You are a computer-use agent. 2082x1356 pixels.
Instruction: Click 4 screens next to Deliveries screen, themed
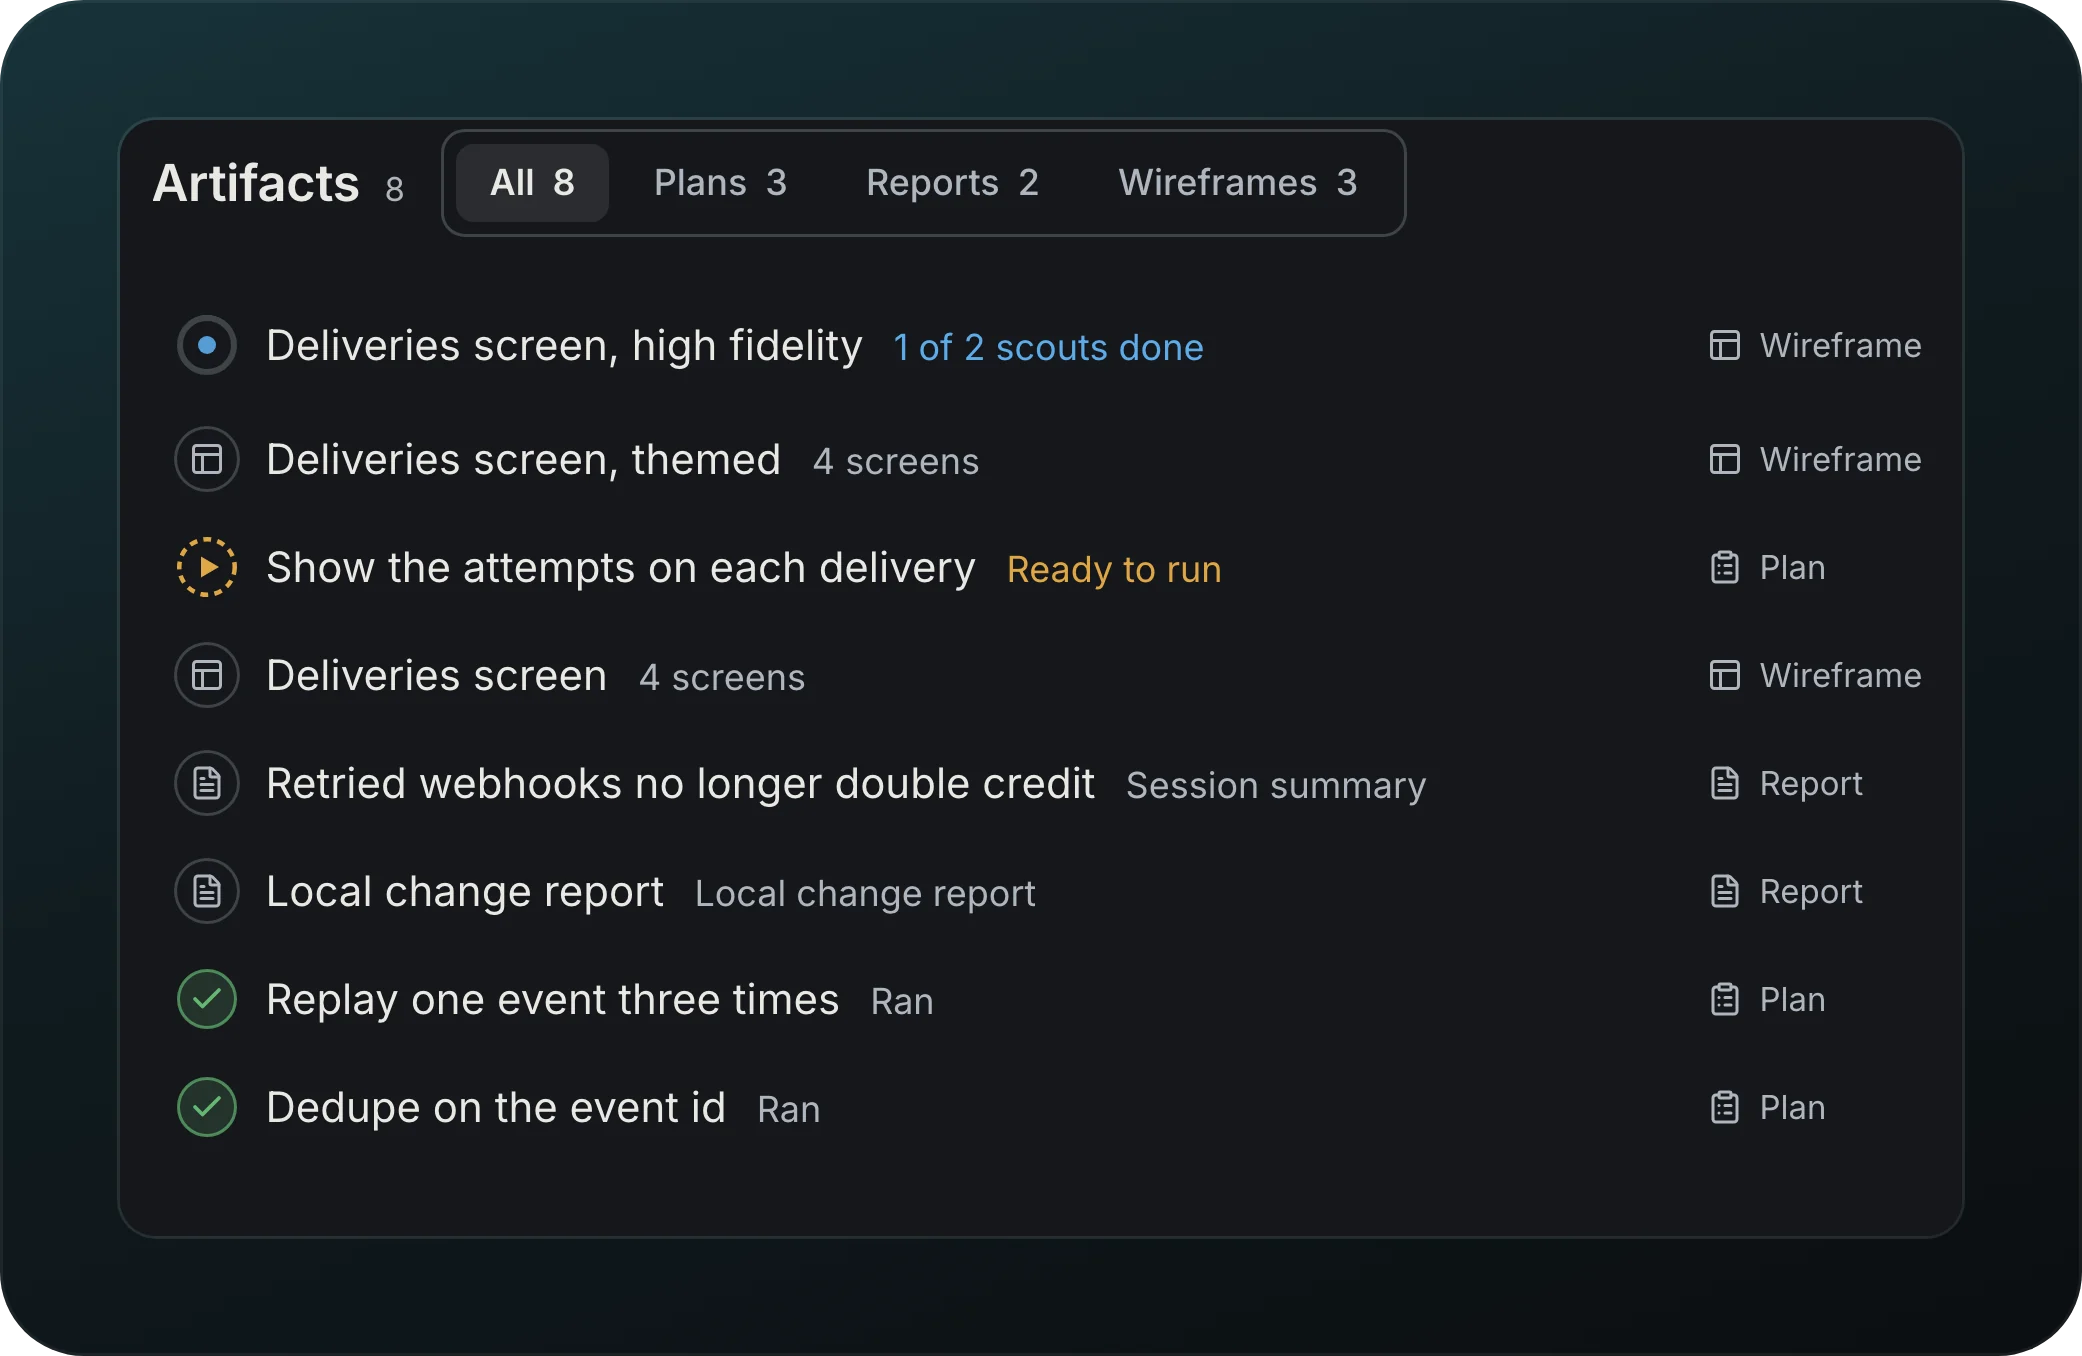point(896,461)
